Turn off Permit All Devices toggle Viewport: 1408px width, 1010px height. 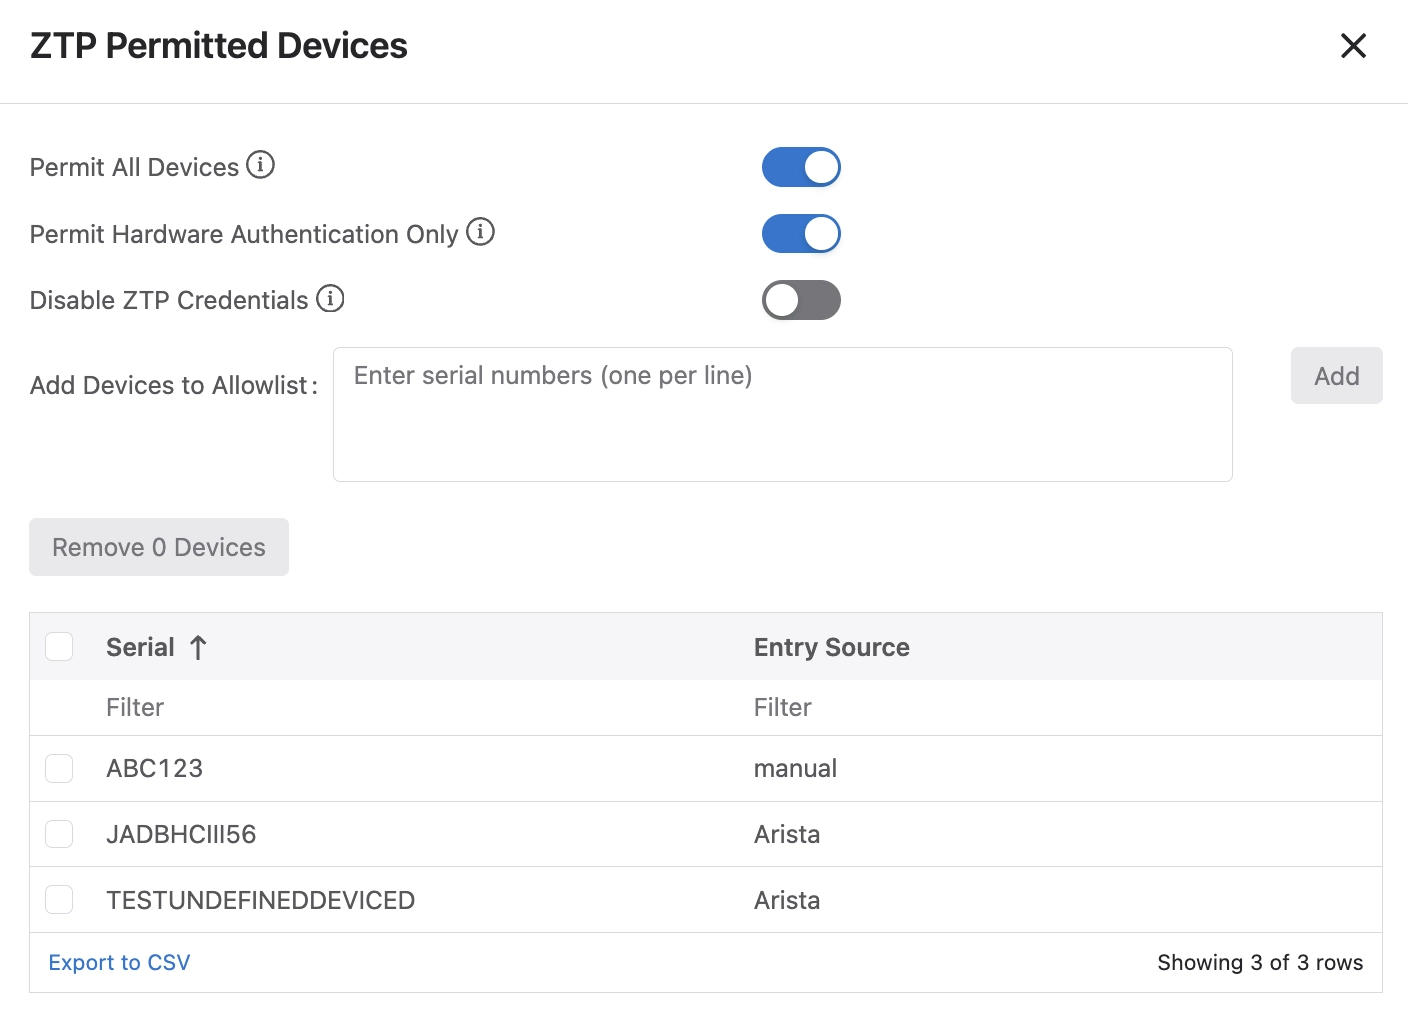pos(801,167)
